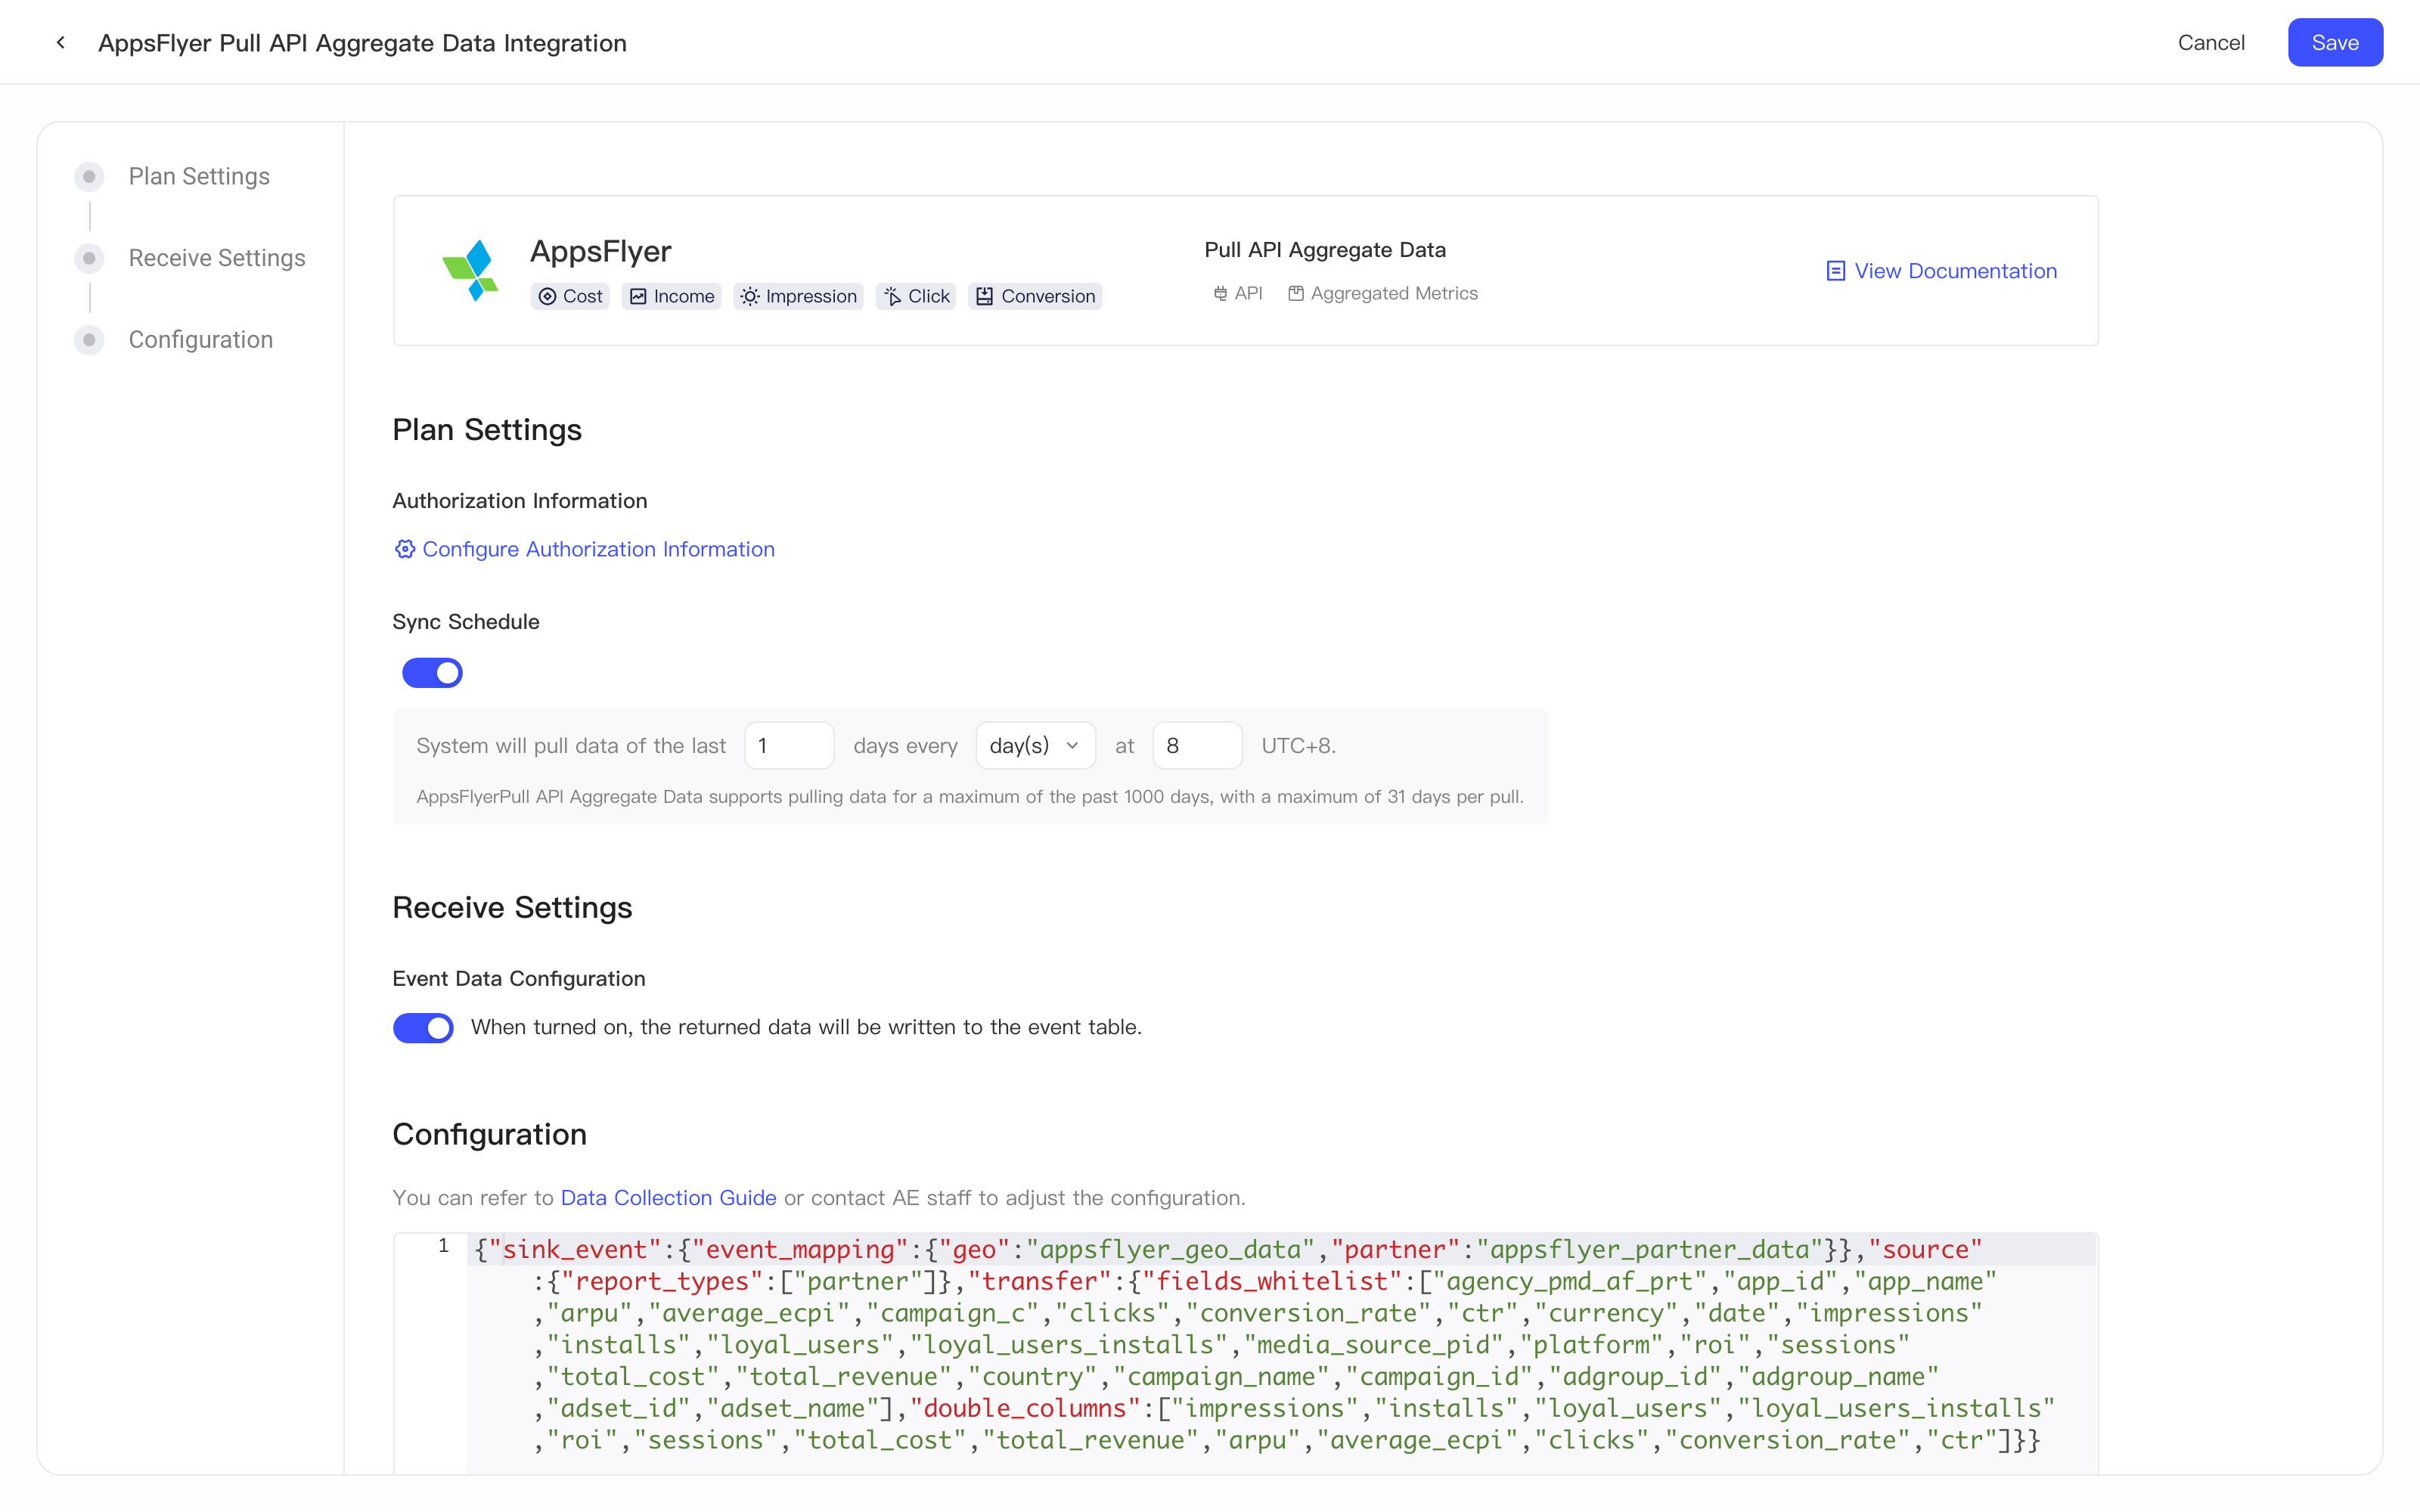Focus the last days count input
This screenshot has height=1512, width=2420.
coord(789,746)
